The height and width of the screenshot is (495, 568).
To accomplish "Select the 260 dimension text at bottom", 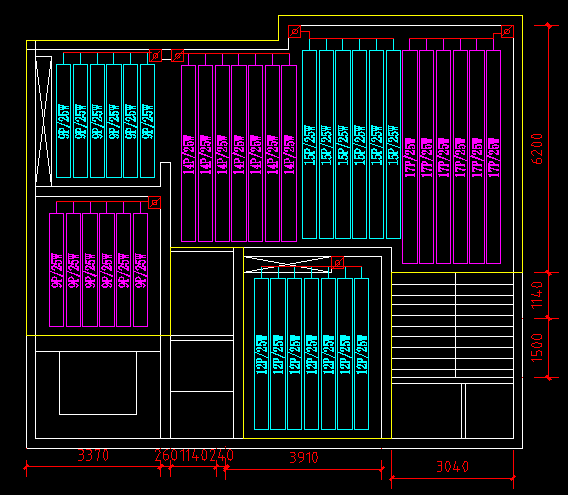I will [x=166, y=455].
